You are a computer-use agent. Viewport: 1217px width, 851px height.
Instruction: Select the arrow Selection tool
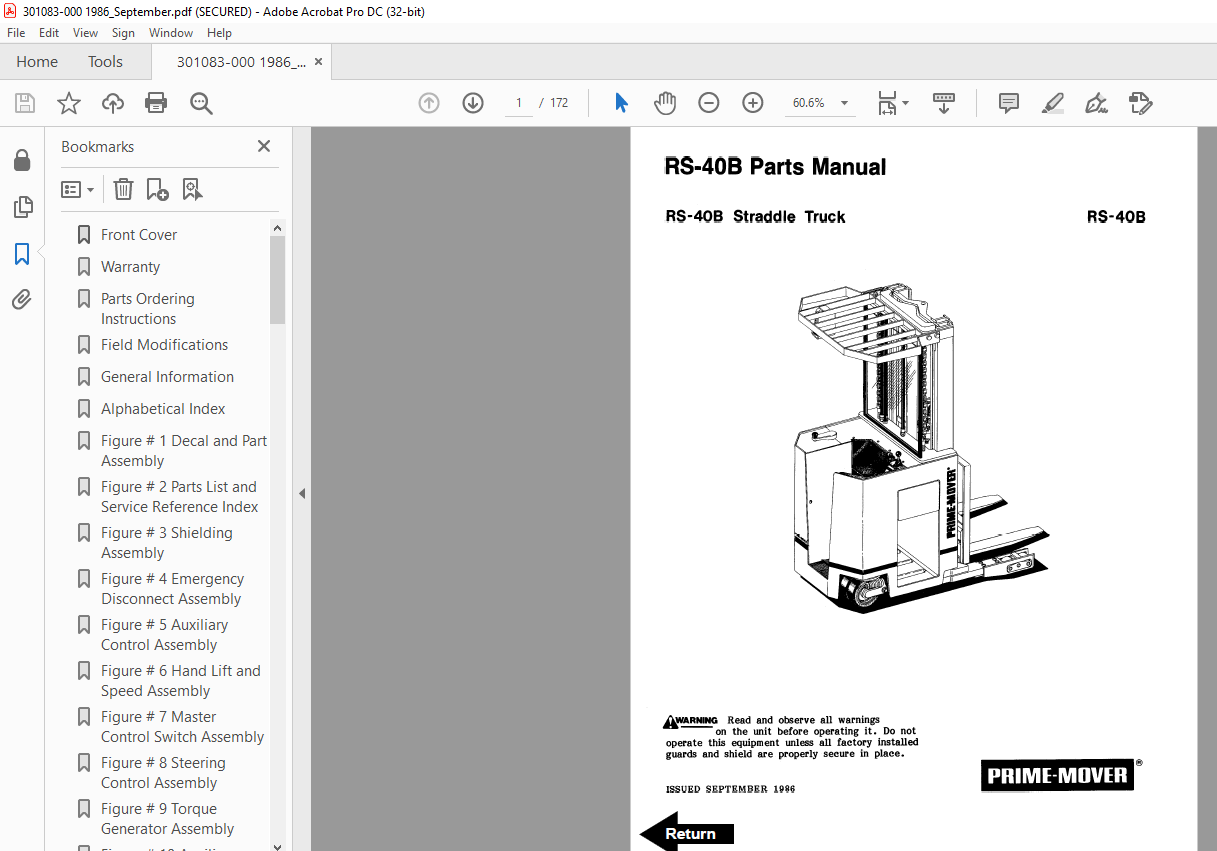pyautogui.click(x=621, y=103)
